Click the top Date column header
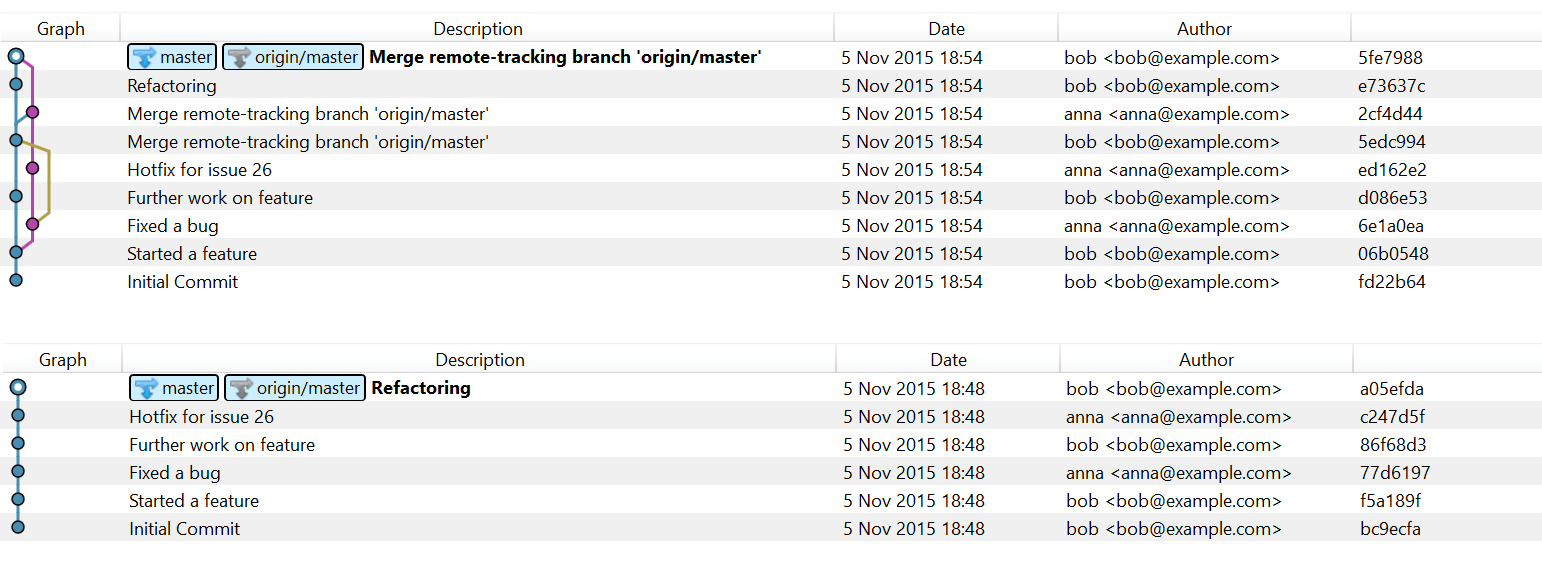The image size is (1542, 565). click(946, 29)
